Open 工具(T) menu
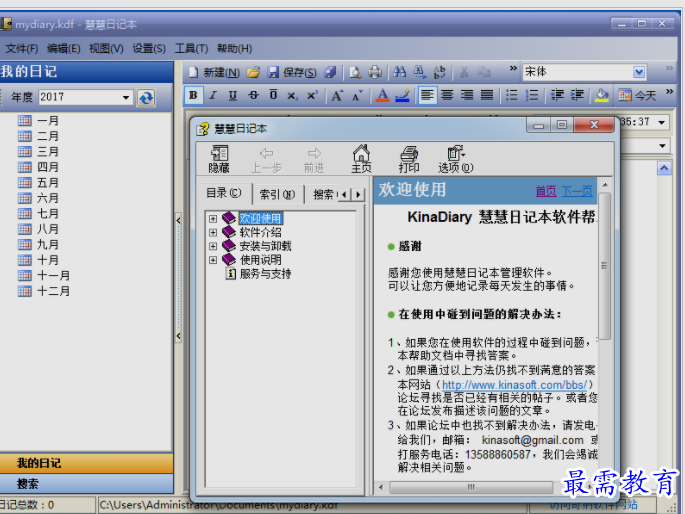 coord(191,48)
